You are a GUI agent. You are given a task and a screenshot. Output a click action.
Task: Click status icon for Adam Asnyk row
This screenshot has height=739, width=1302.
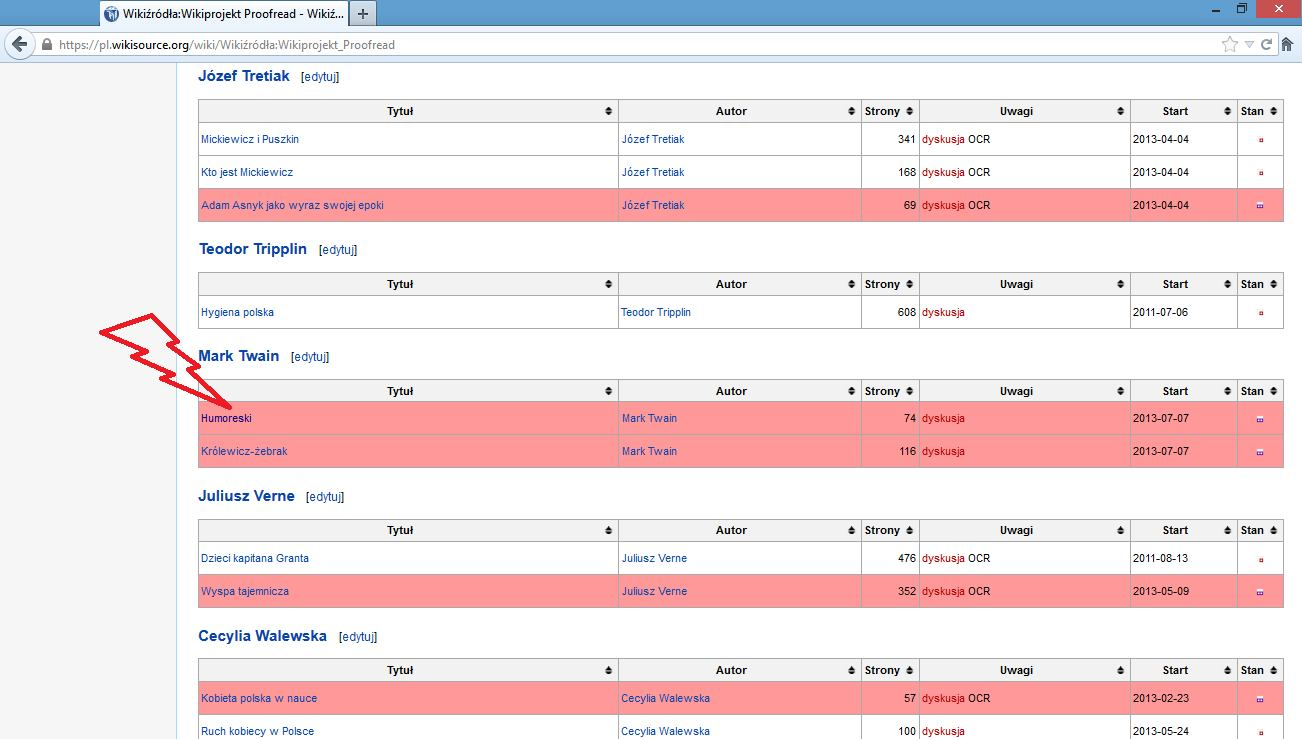(x=1260, y=206)
